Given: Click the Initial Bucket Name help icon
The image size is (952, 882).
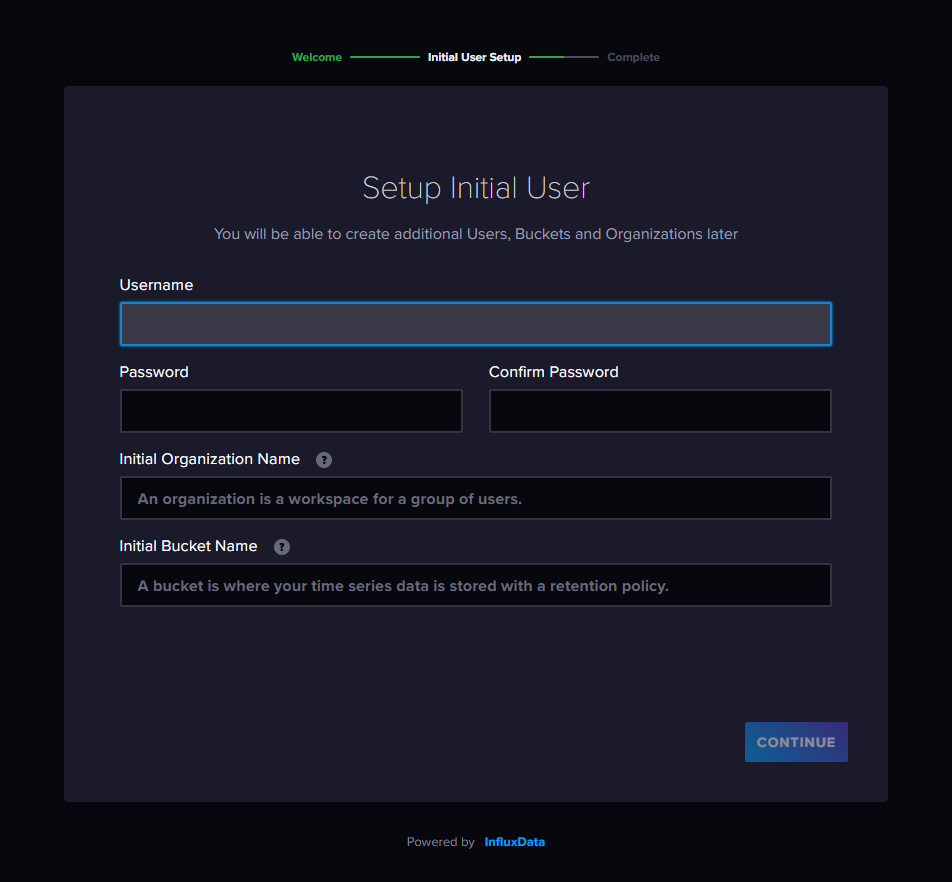Looking at the screenshot, I should pyautogui.click(x=282, y=547).
